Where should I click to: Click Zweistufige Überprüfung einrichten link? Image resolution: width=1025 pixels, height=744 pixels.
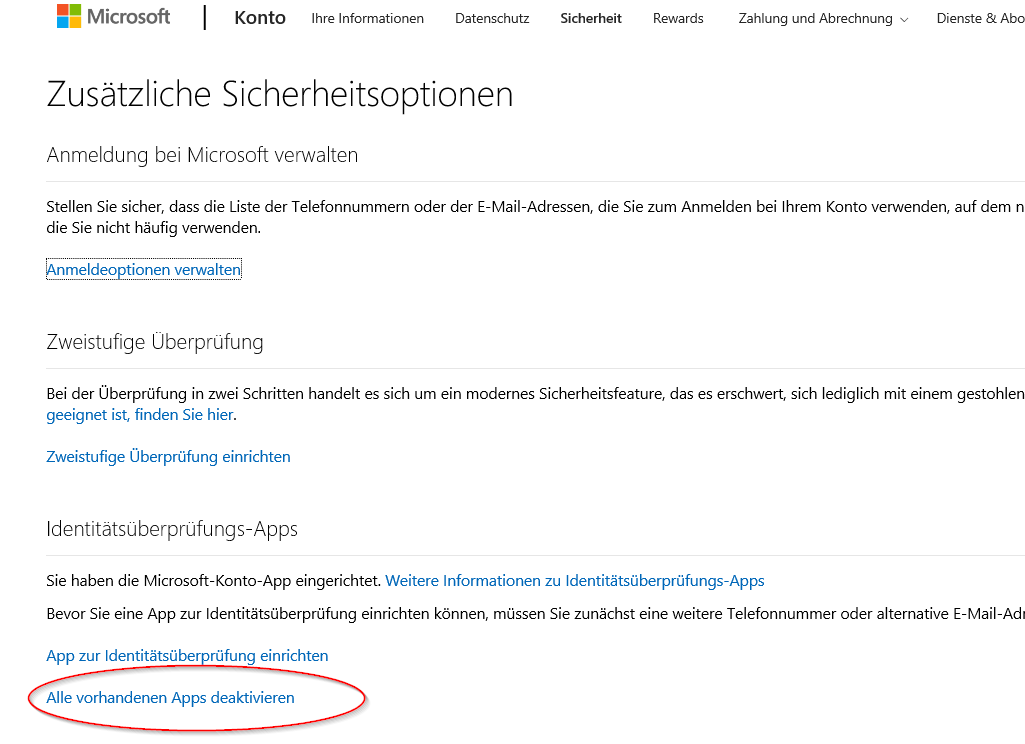pos(168,457)
